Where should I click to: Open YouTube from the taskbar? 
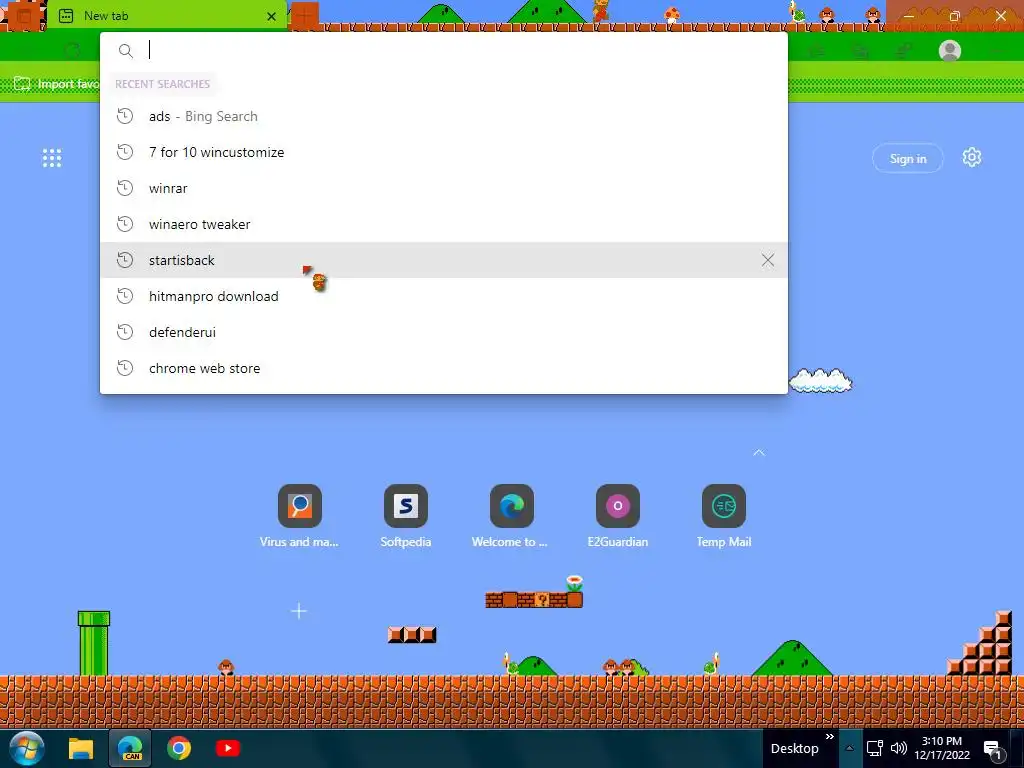(227, 748)
